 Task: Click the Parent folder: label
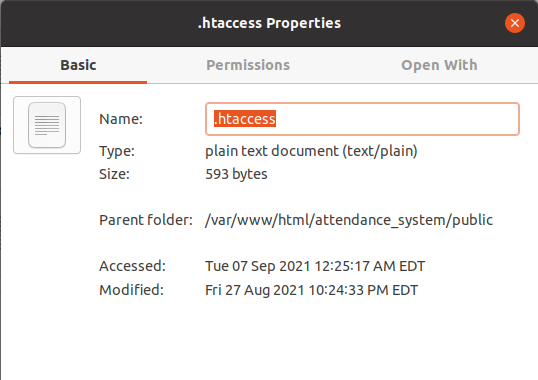(146, 220)
